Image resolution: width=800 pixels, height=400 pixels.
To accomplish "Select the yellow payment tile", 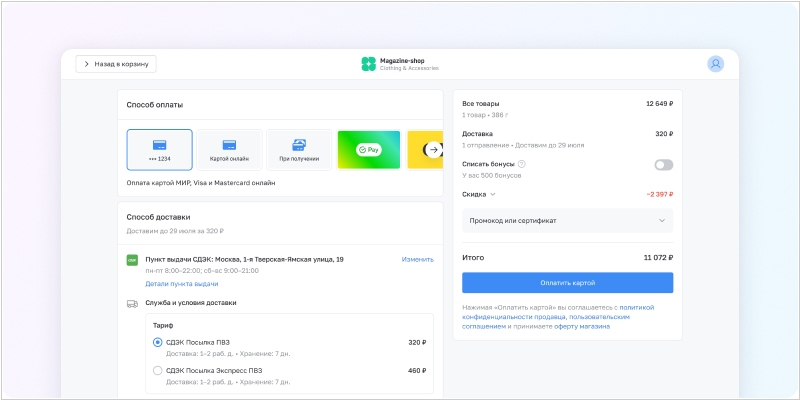I will tap(424, 149).
